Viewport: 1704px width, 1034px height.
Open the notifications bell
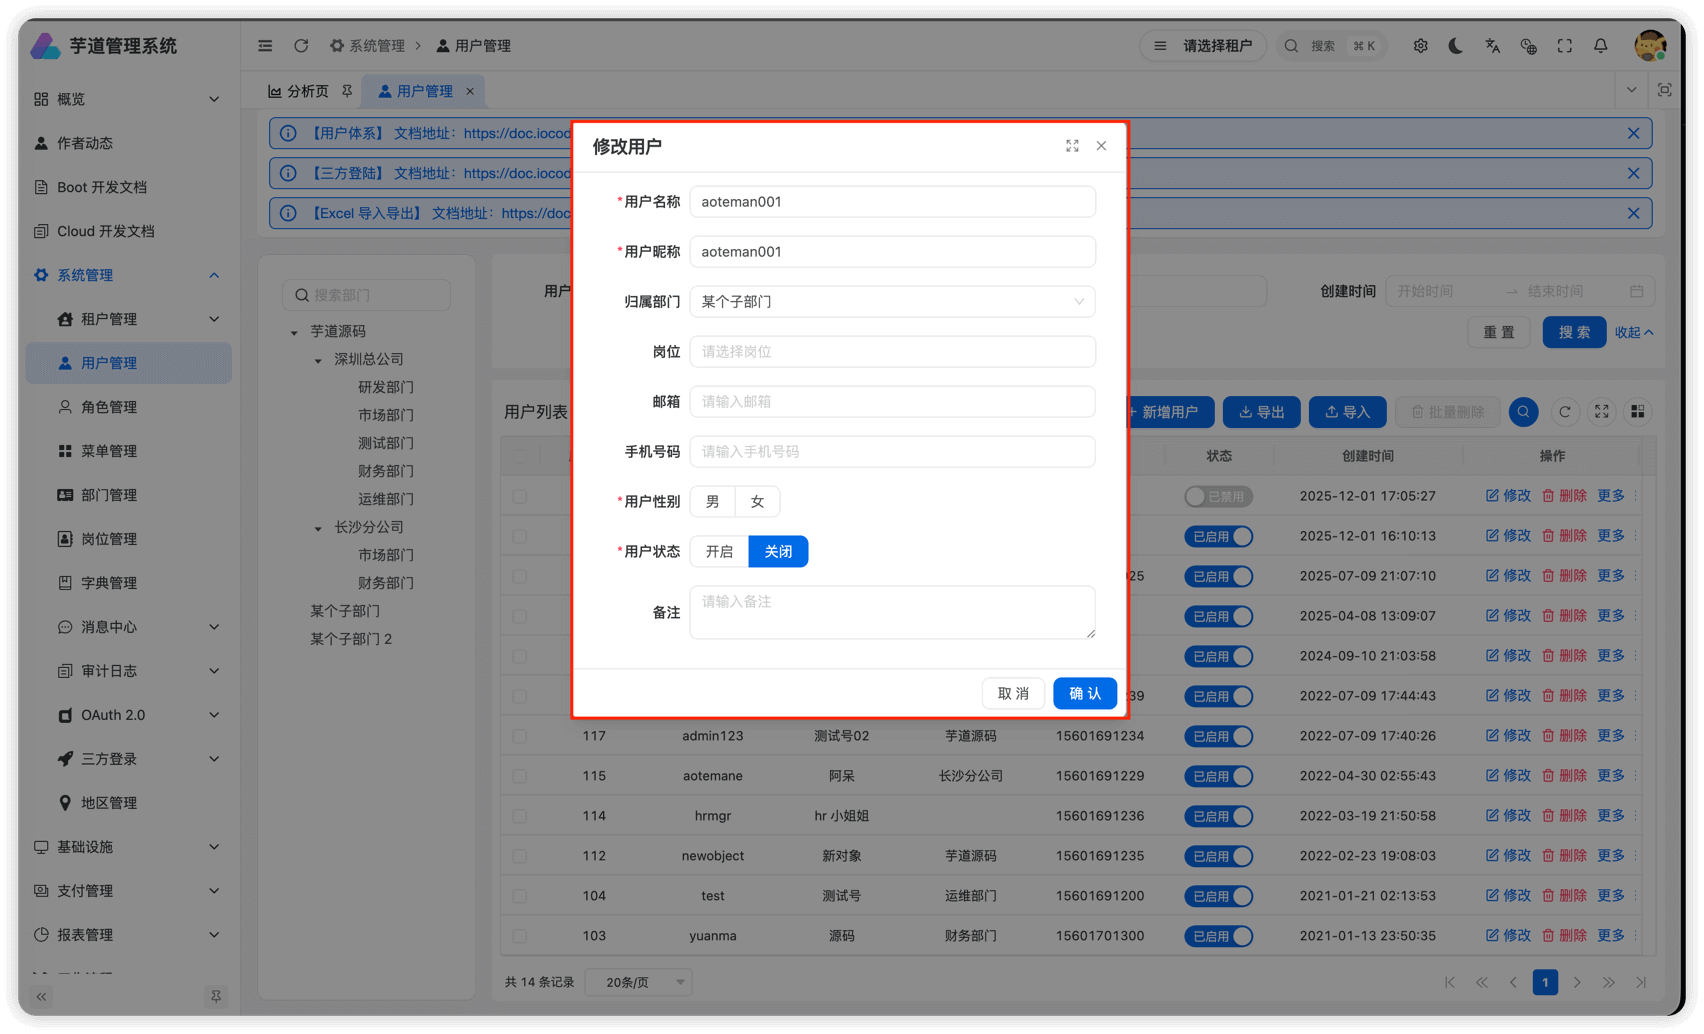[x=1600, y=46]
